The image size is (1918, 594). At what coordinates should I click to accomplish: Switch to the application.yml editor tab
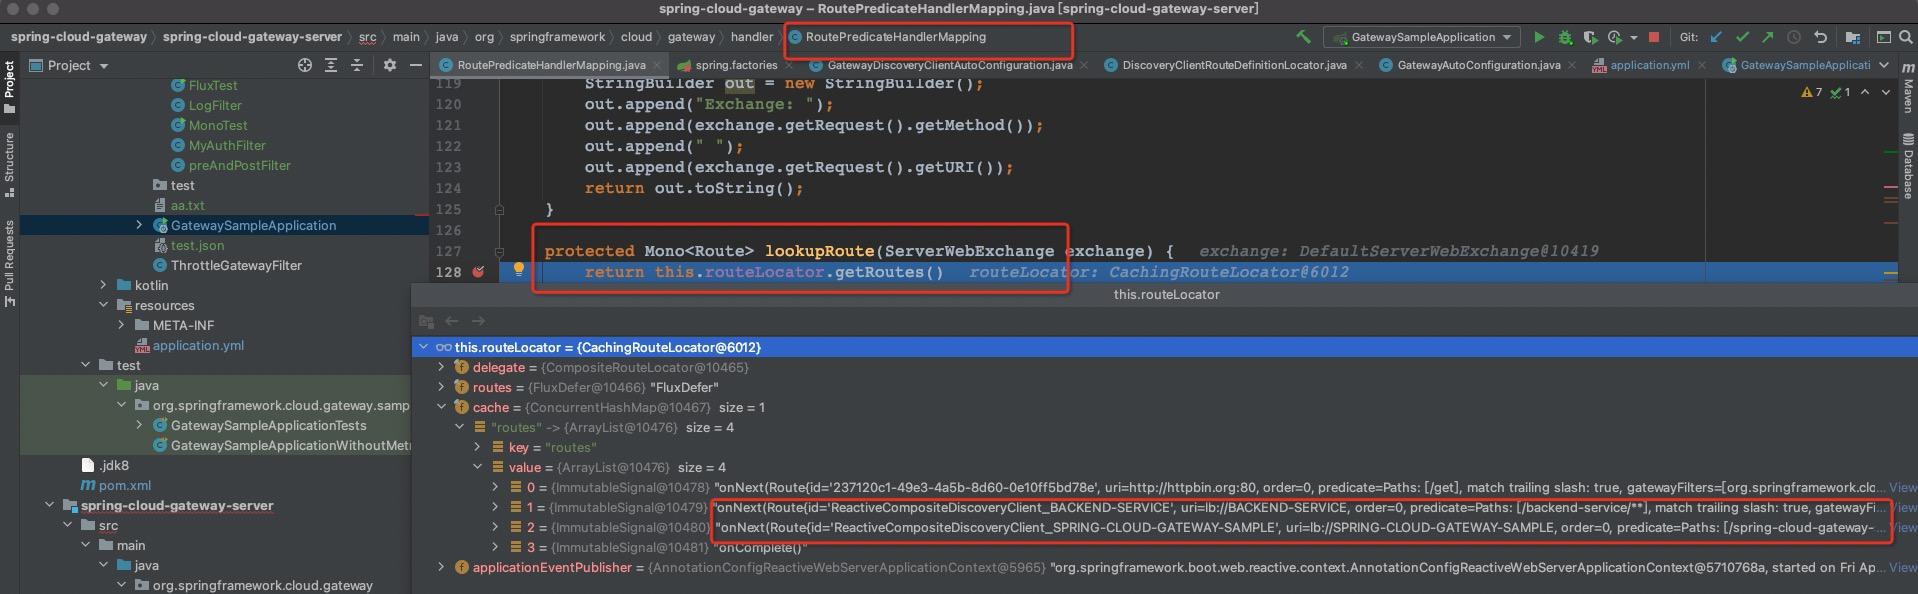(1649, 65)
